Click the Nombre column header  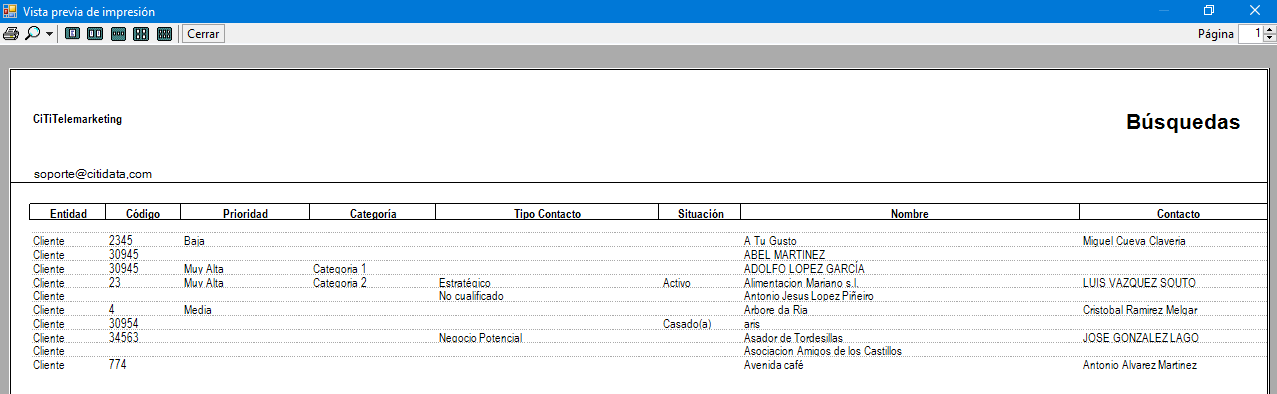point(910,213)
